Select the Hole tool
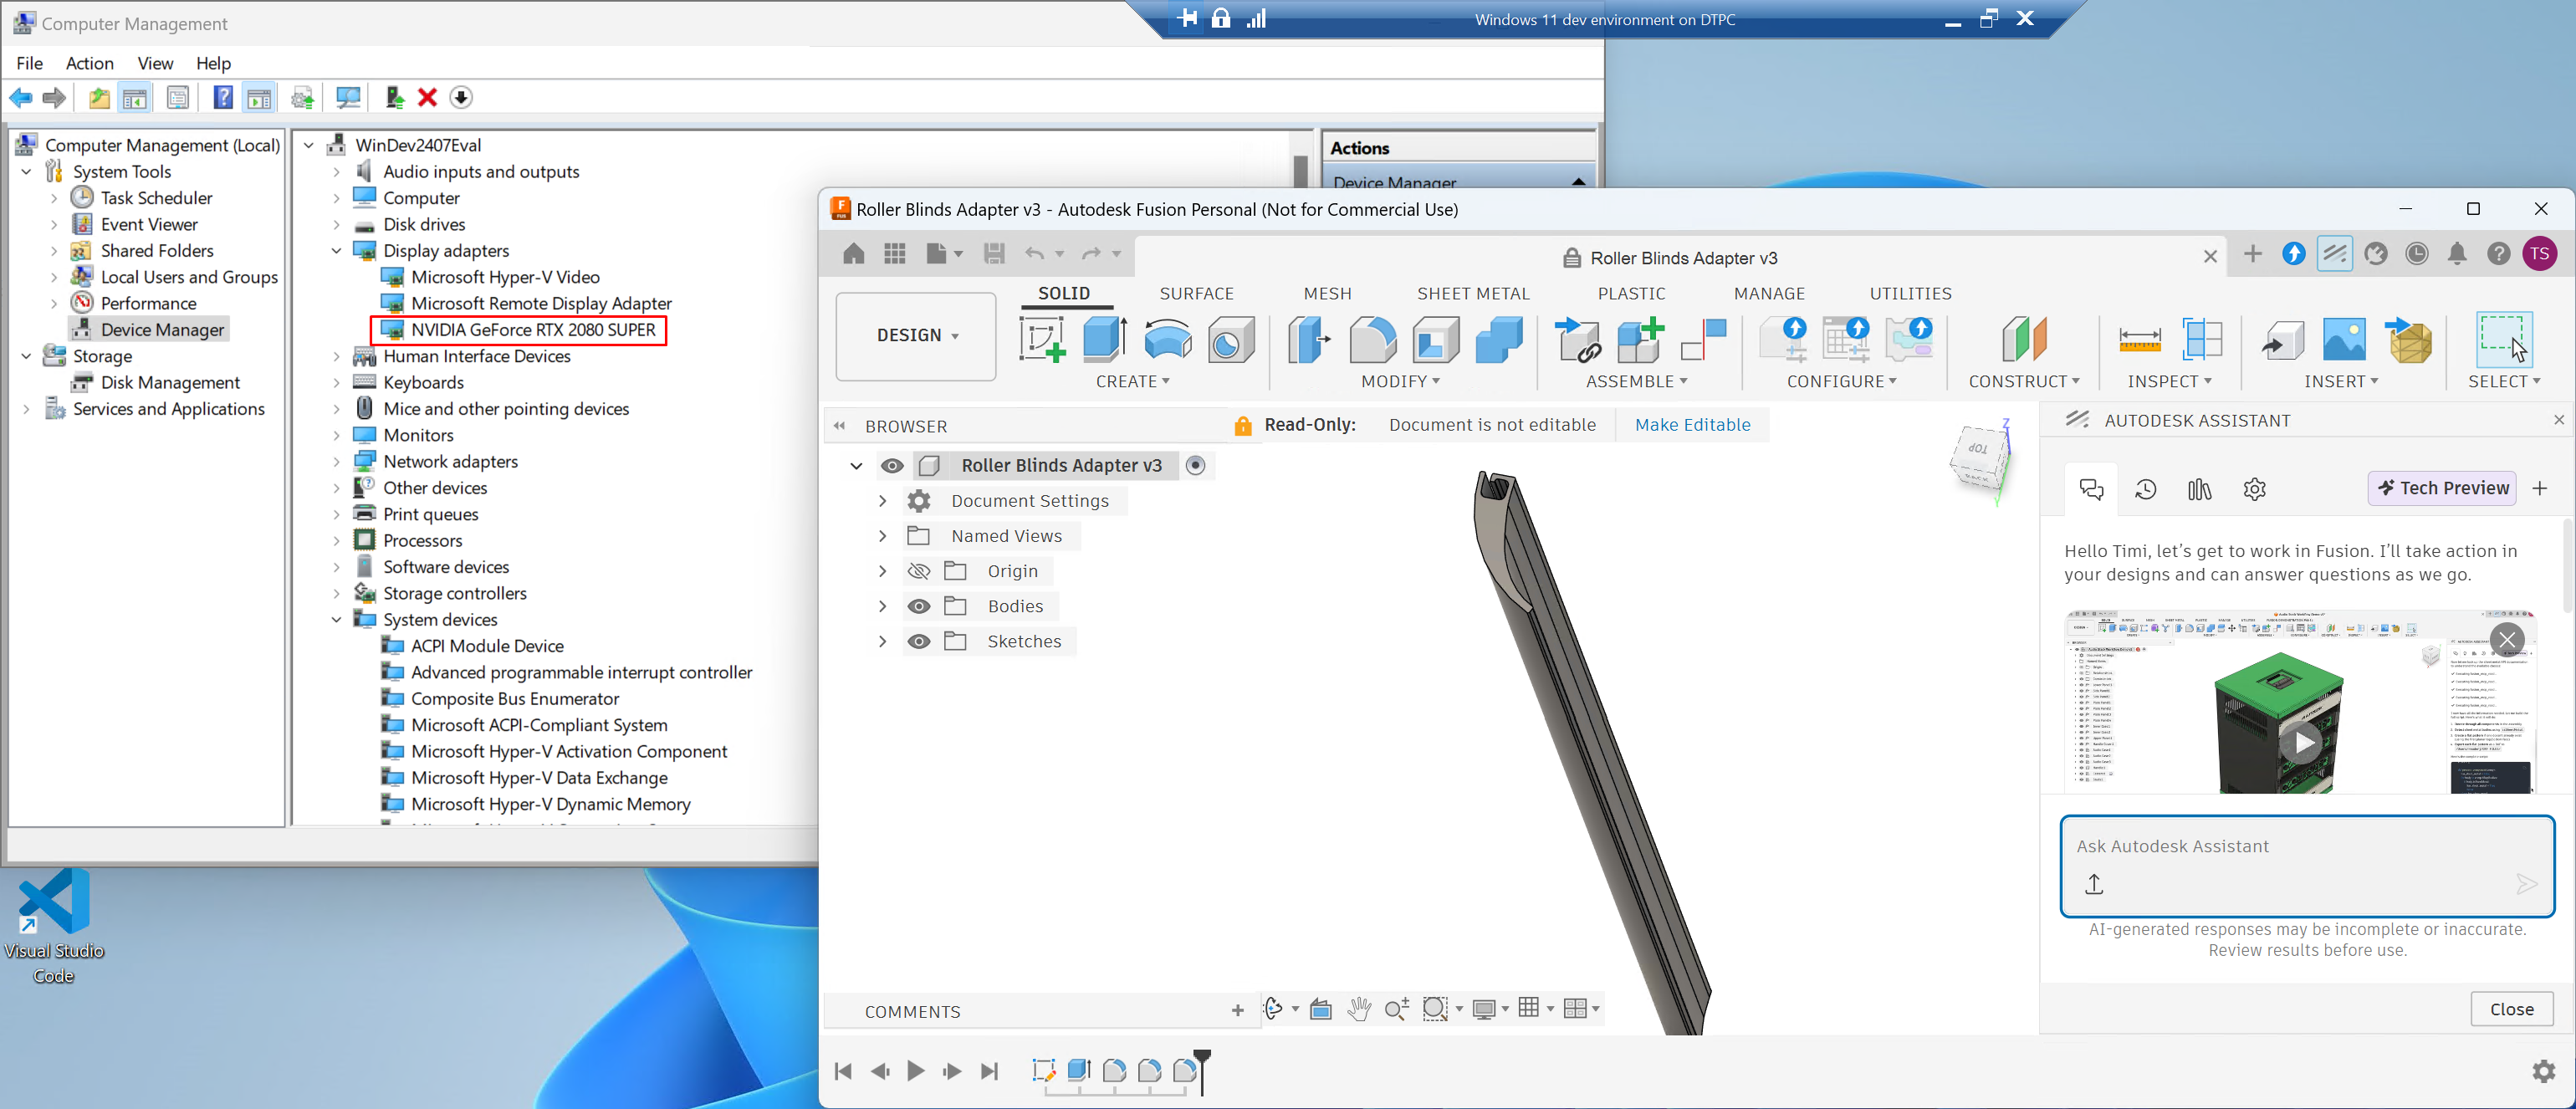 point(1231,340)
